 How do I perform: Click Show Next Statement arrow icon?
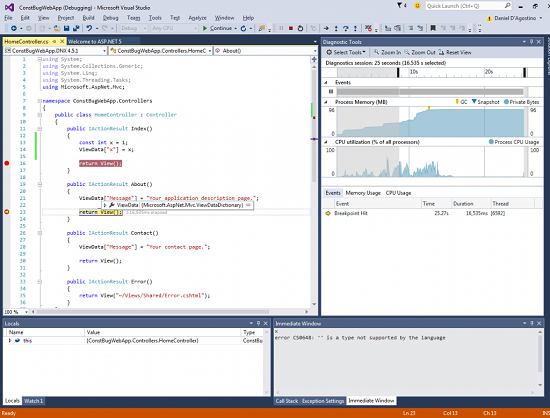click(x=326, y=28)
